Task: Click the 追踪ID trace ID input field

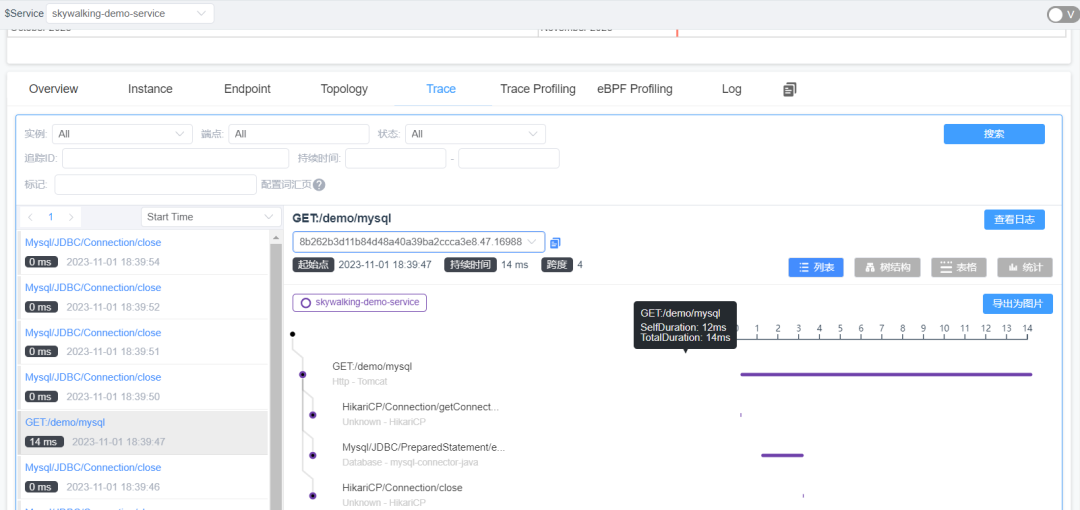Action: (x=176, y=159)
